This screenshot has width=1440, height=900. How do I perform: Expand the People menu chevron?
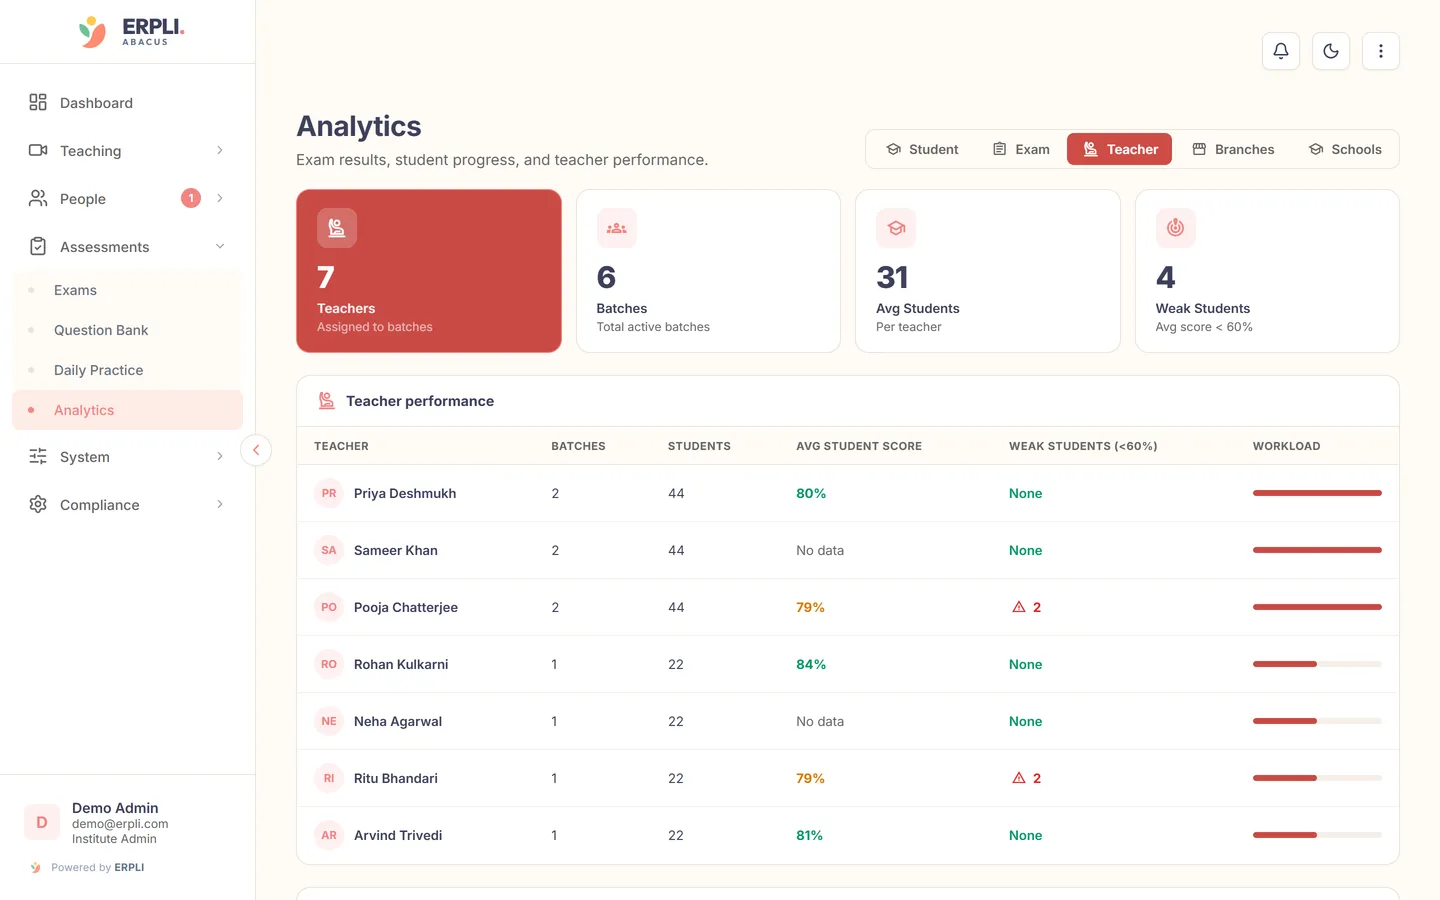(x=220, y=198)
